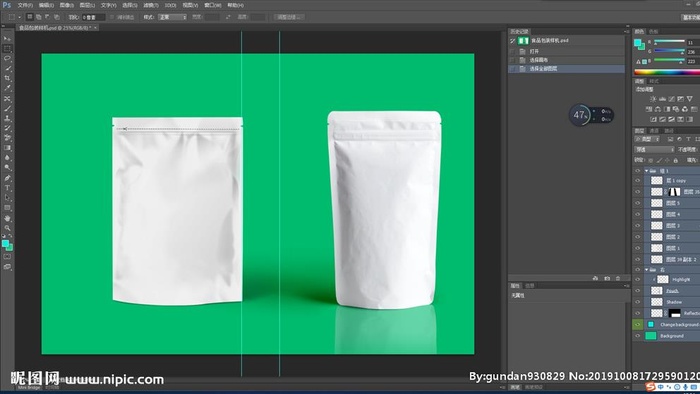
Task: Open the History panel flyout menu
Action: click(x=627, y=32)
